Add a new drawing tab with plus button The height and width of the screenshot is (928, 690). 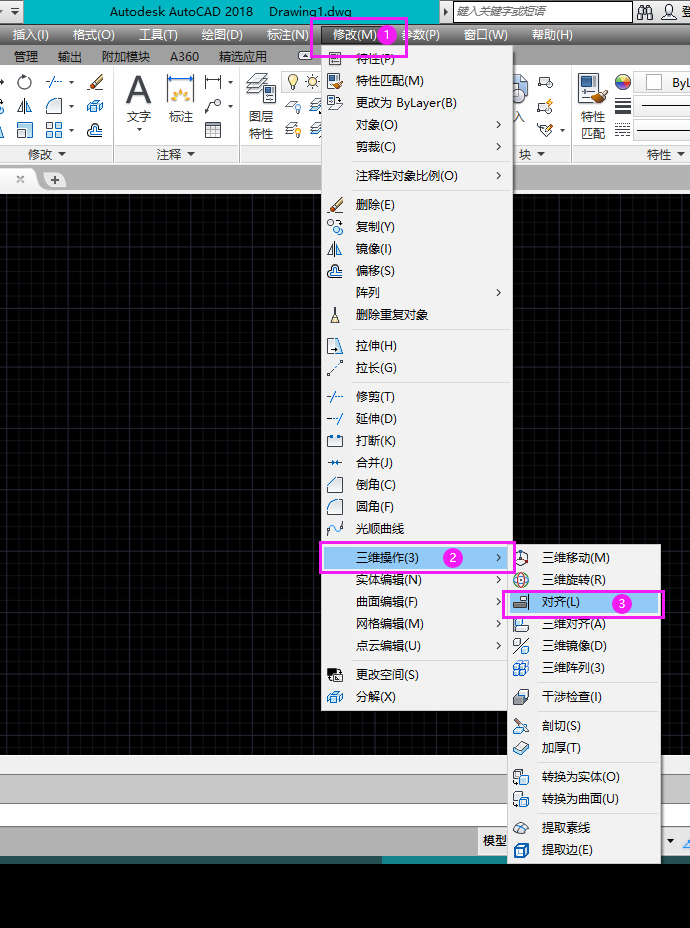[54, 179]
